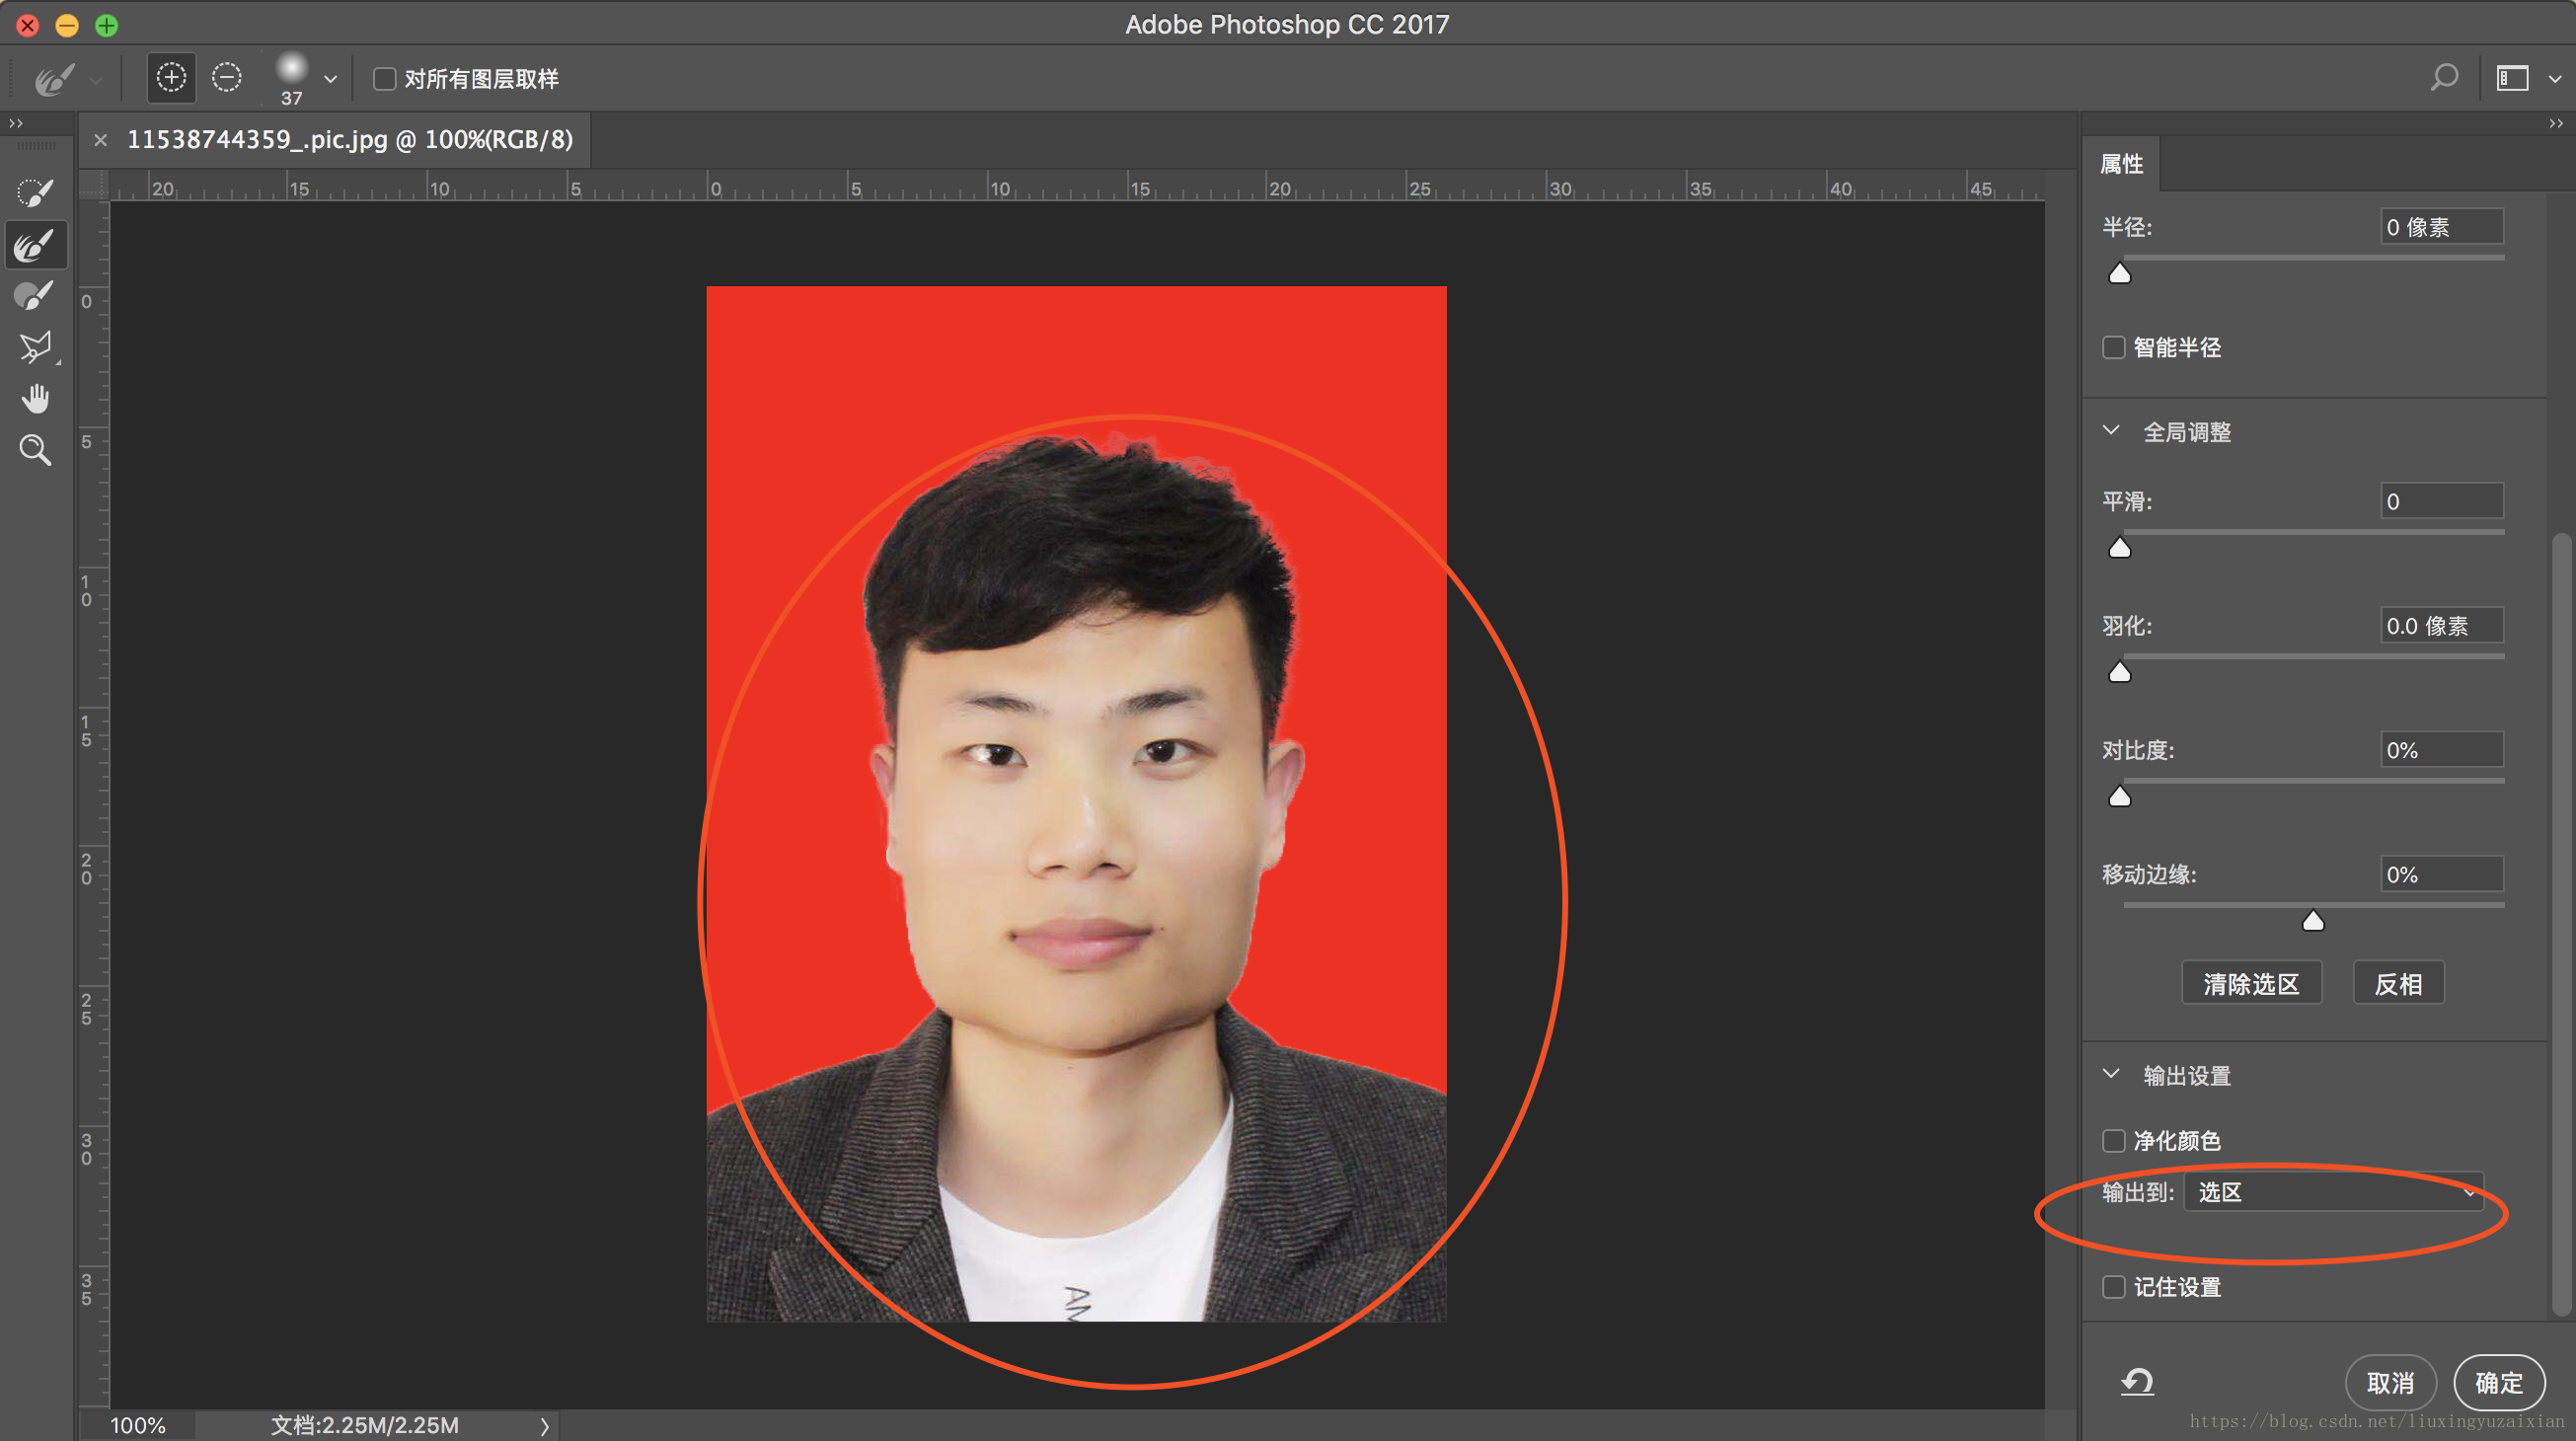The image size is (2576, 1441).
Task: Select the Brush tool in sidebar
Action: [x=35, y=296]
